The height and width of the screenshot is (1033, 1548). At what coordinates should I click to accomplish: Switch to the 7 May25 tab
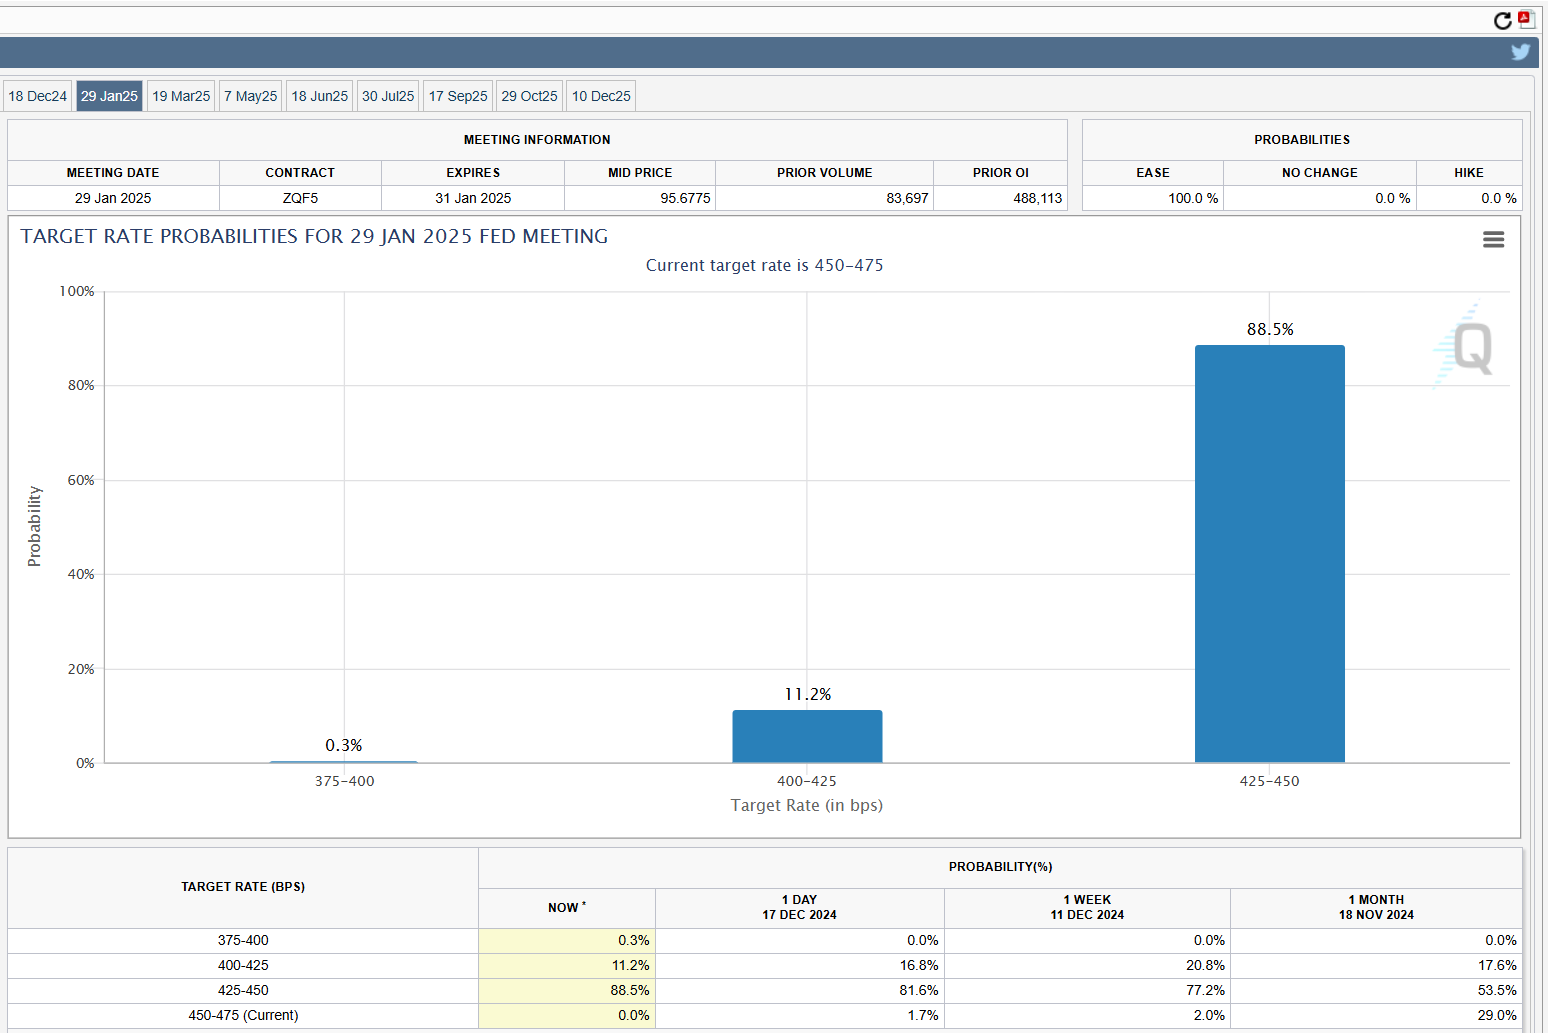point(251,96)
